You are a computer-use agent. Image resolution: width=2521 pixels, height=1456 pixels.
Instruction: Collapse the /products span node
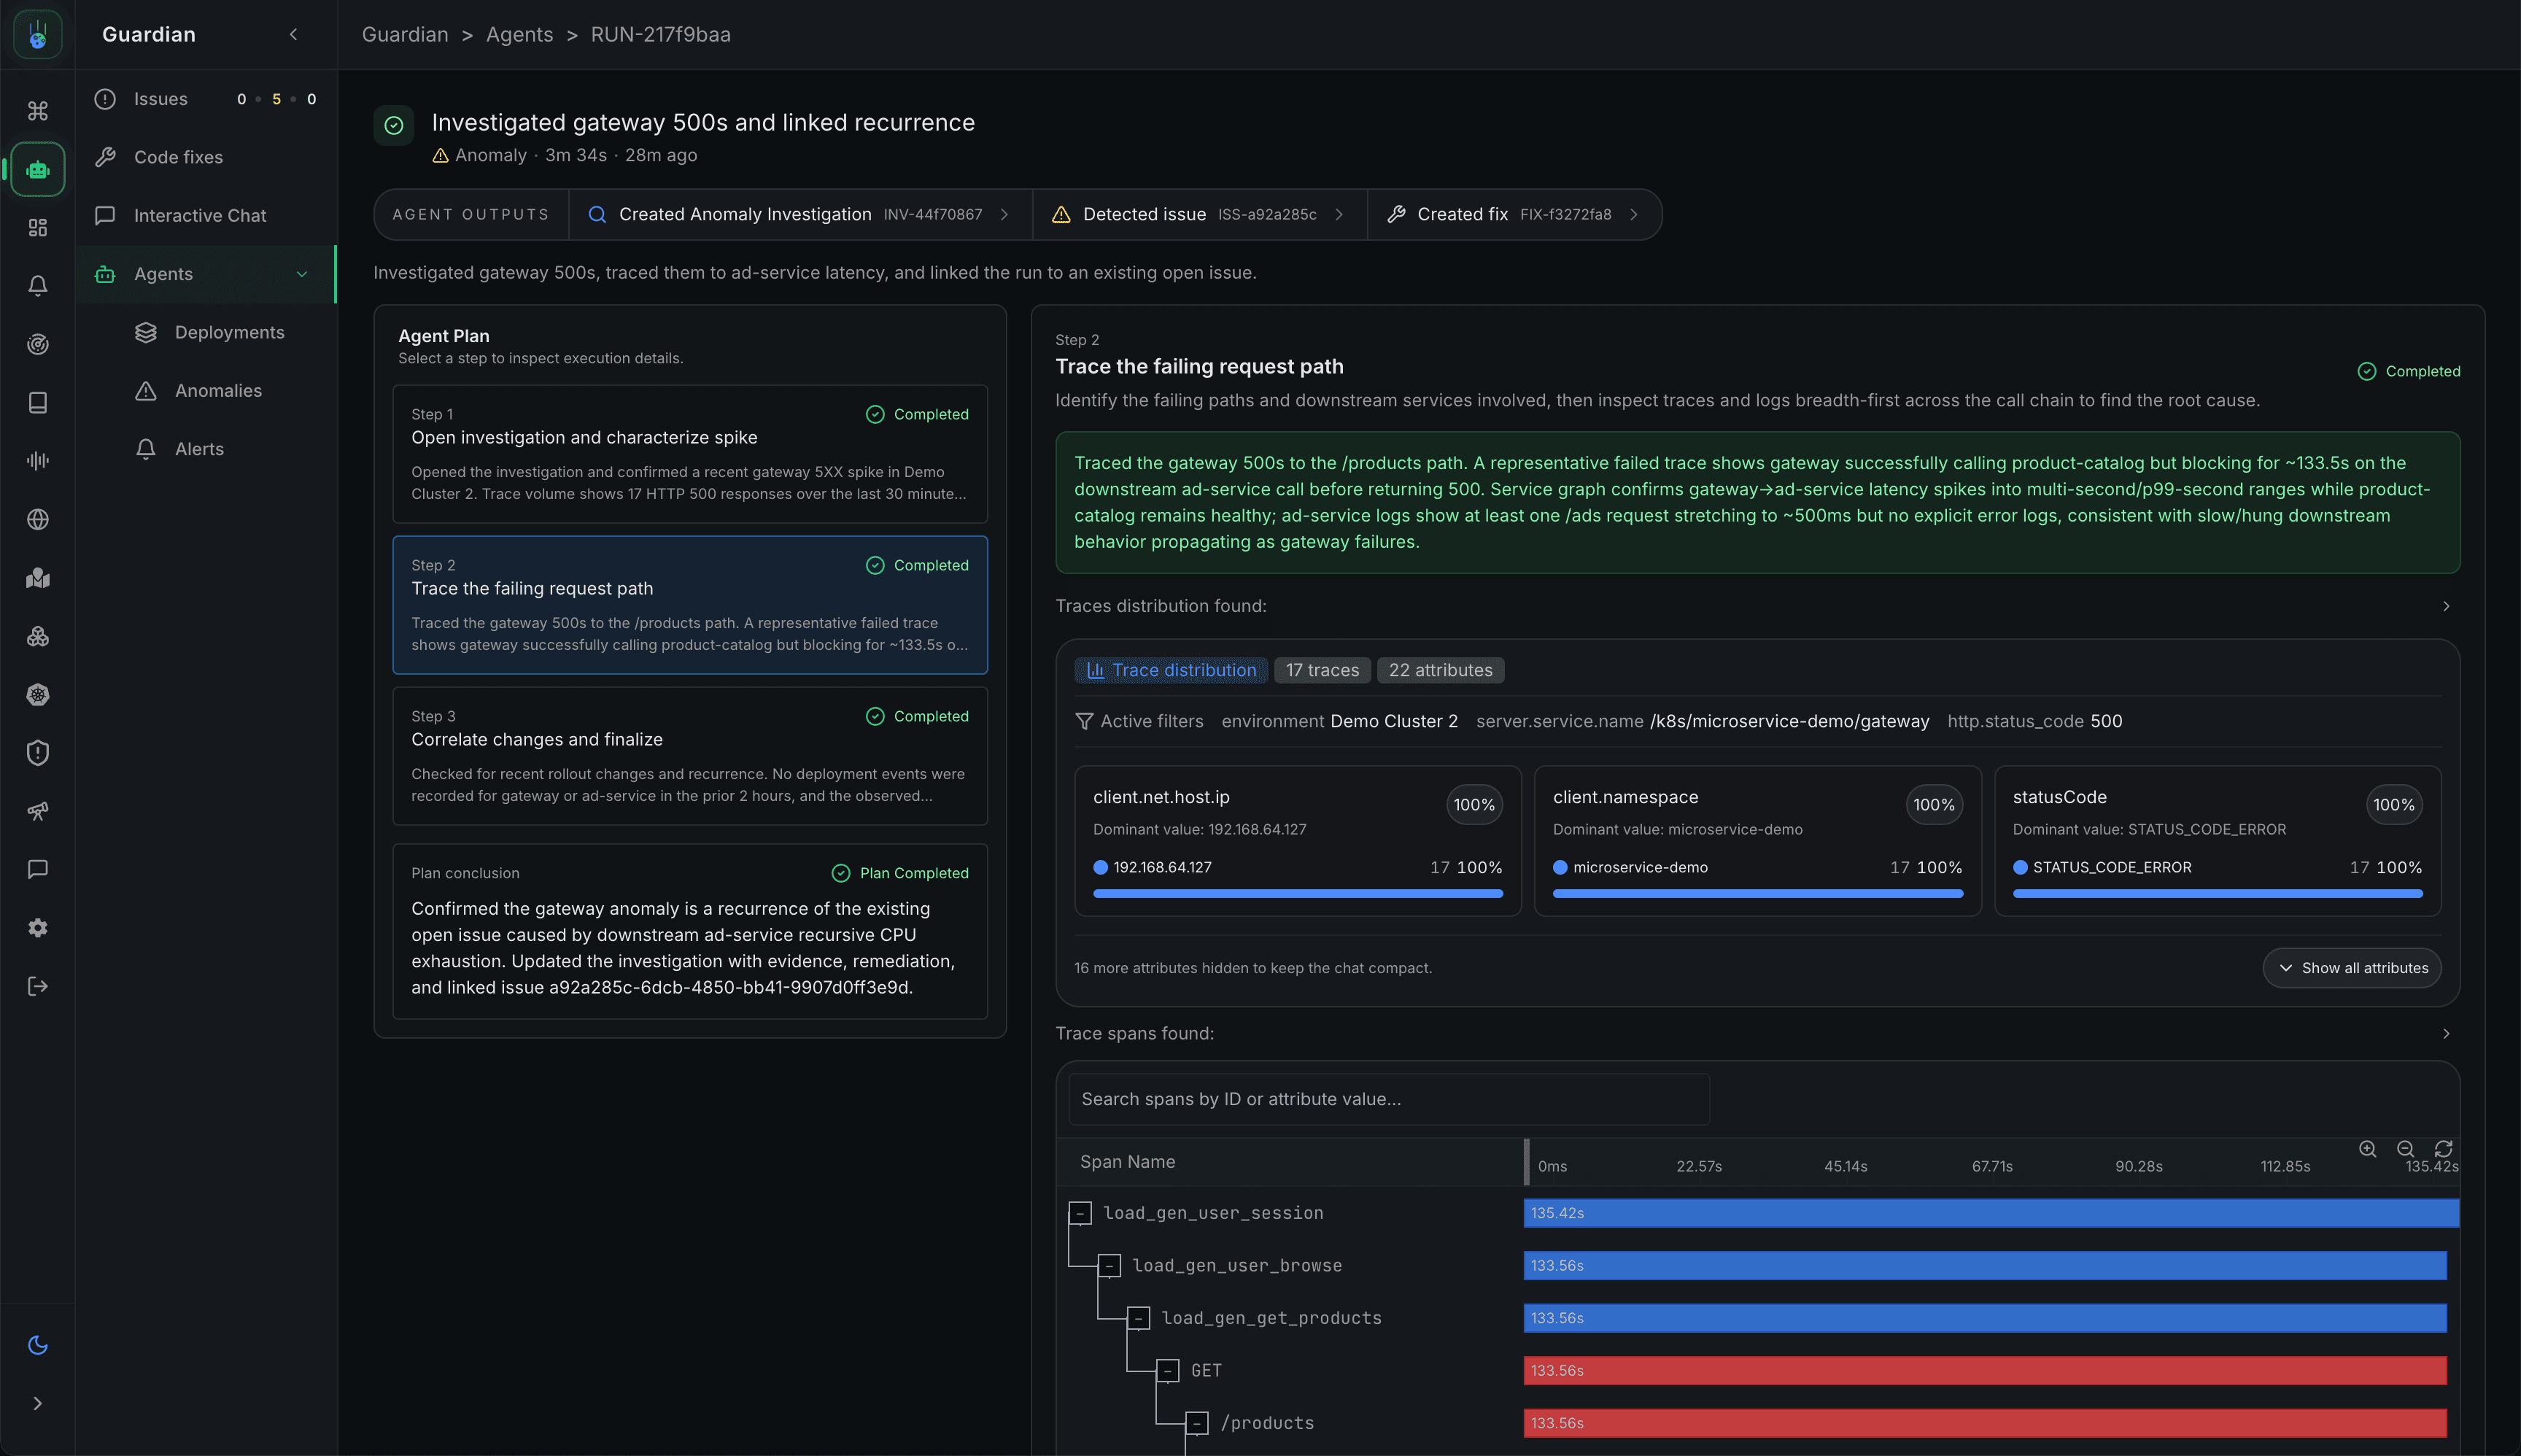1197,1423
